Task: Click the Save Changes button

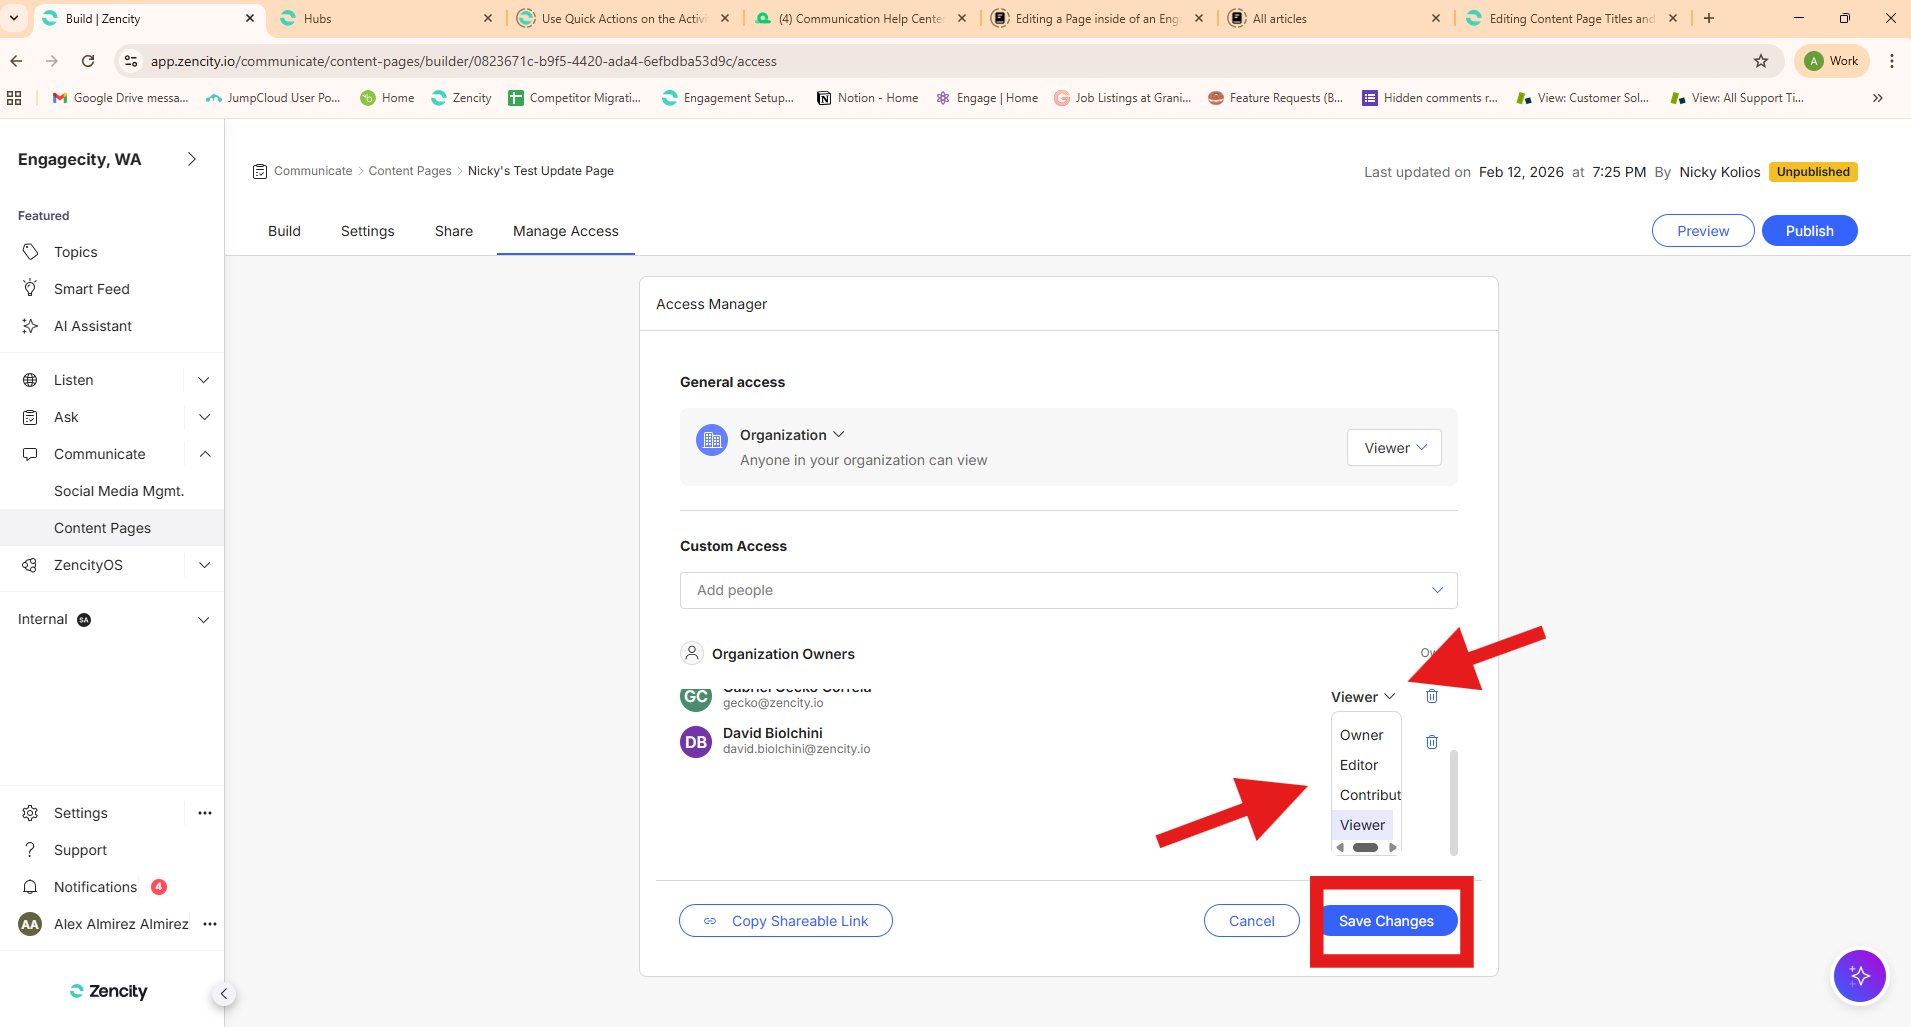Action: pyautogui.click(x=1386, y=921)
